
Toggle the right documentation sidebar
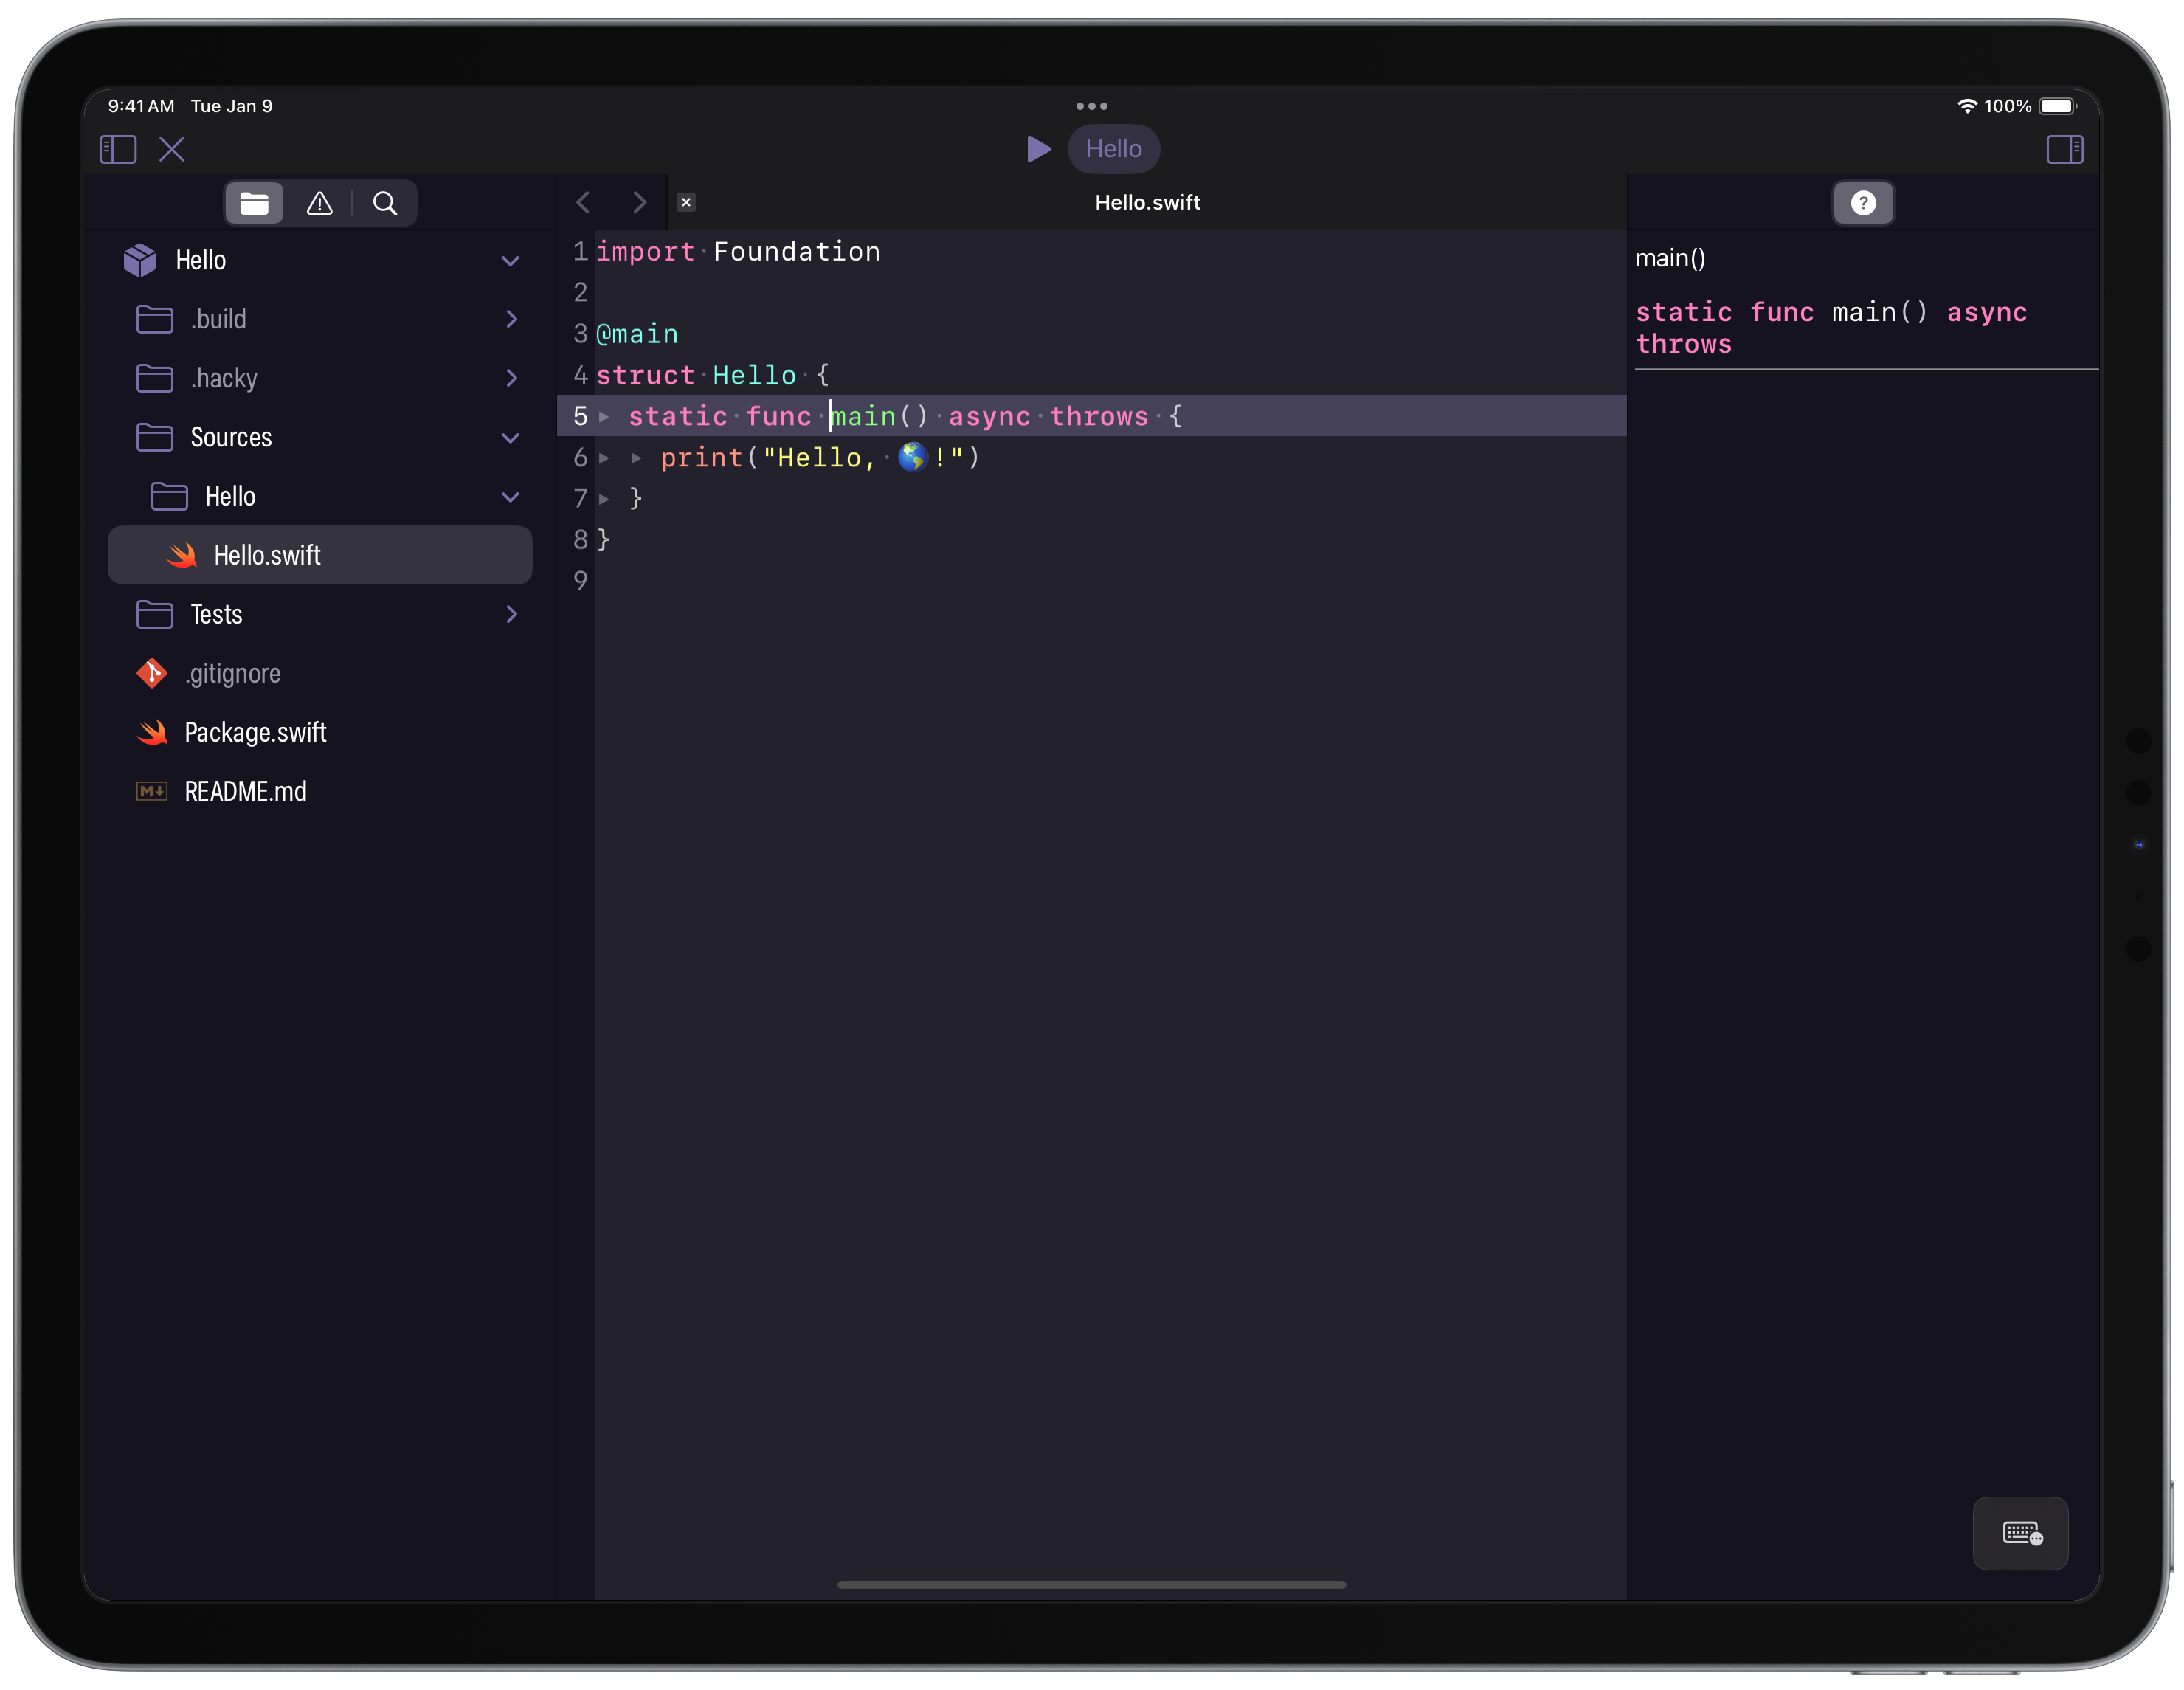point(2066,148)
